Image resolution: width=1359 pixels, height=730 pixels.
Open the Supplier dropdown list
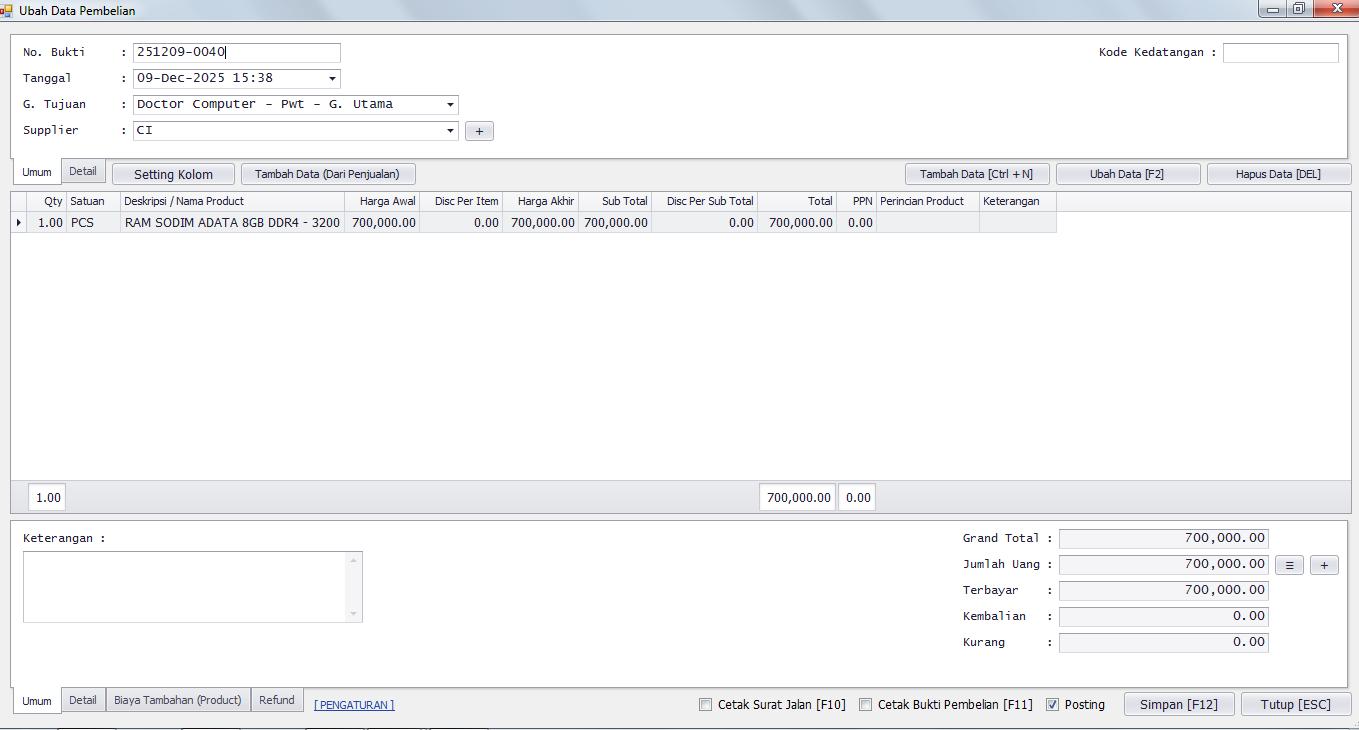[450, 131]
